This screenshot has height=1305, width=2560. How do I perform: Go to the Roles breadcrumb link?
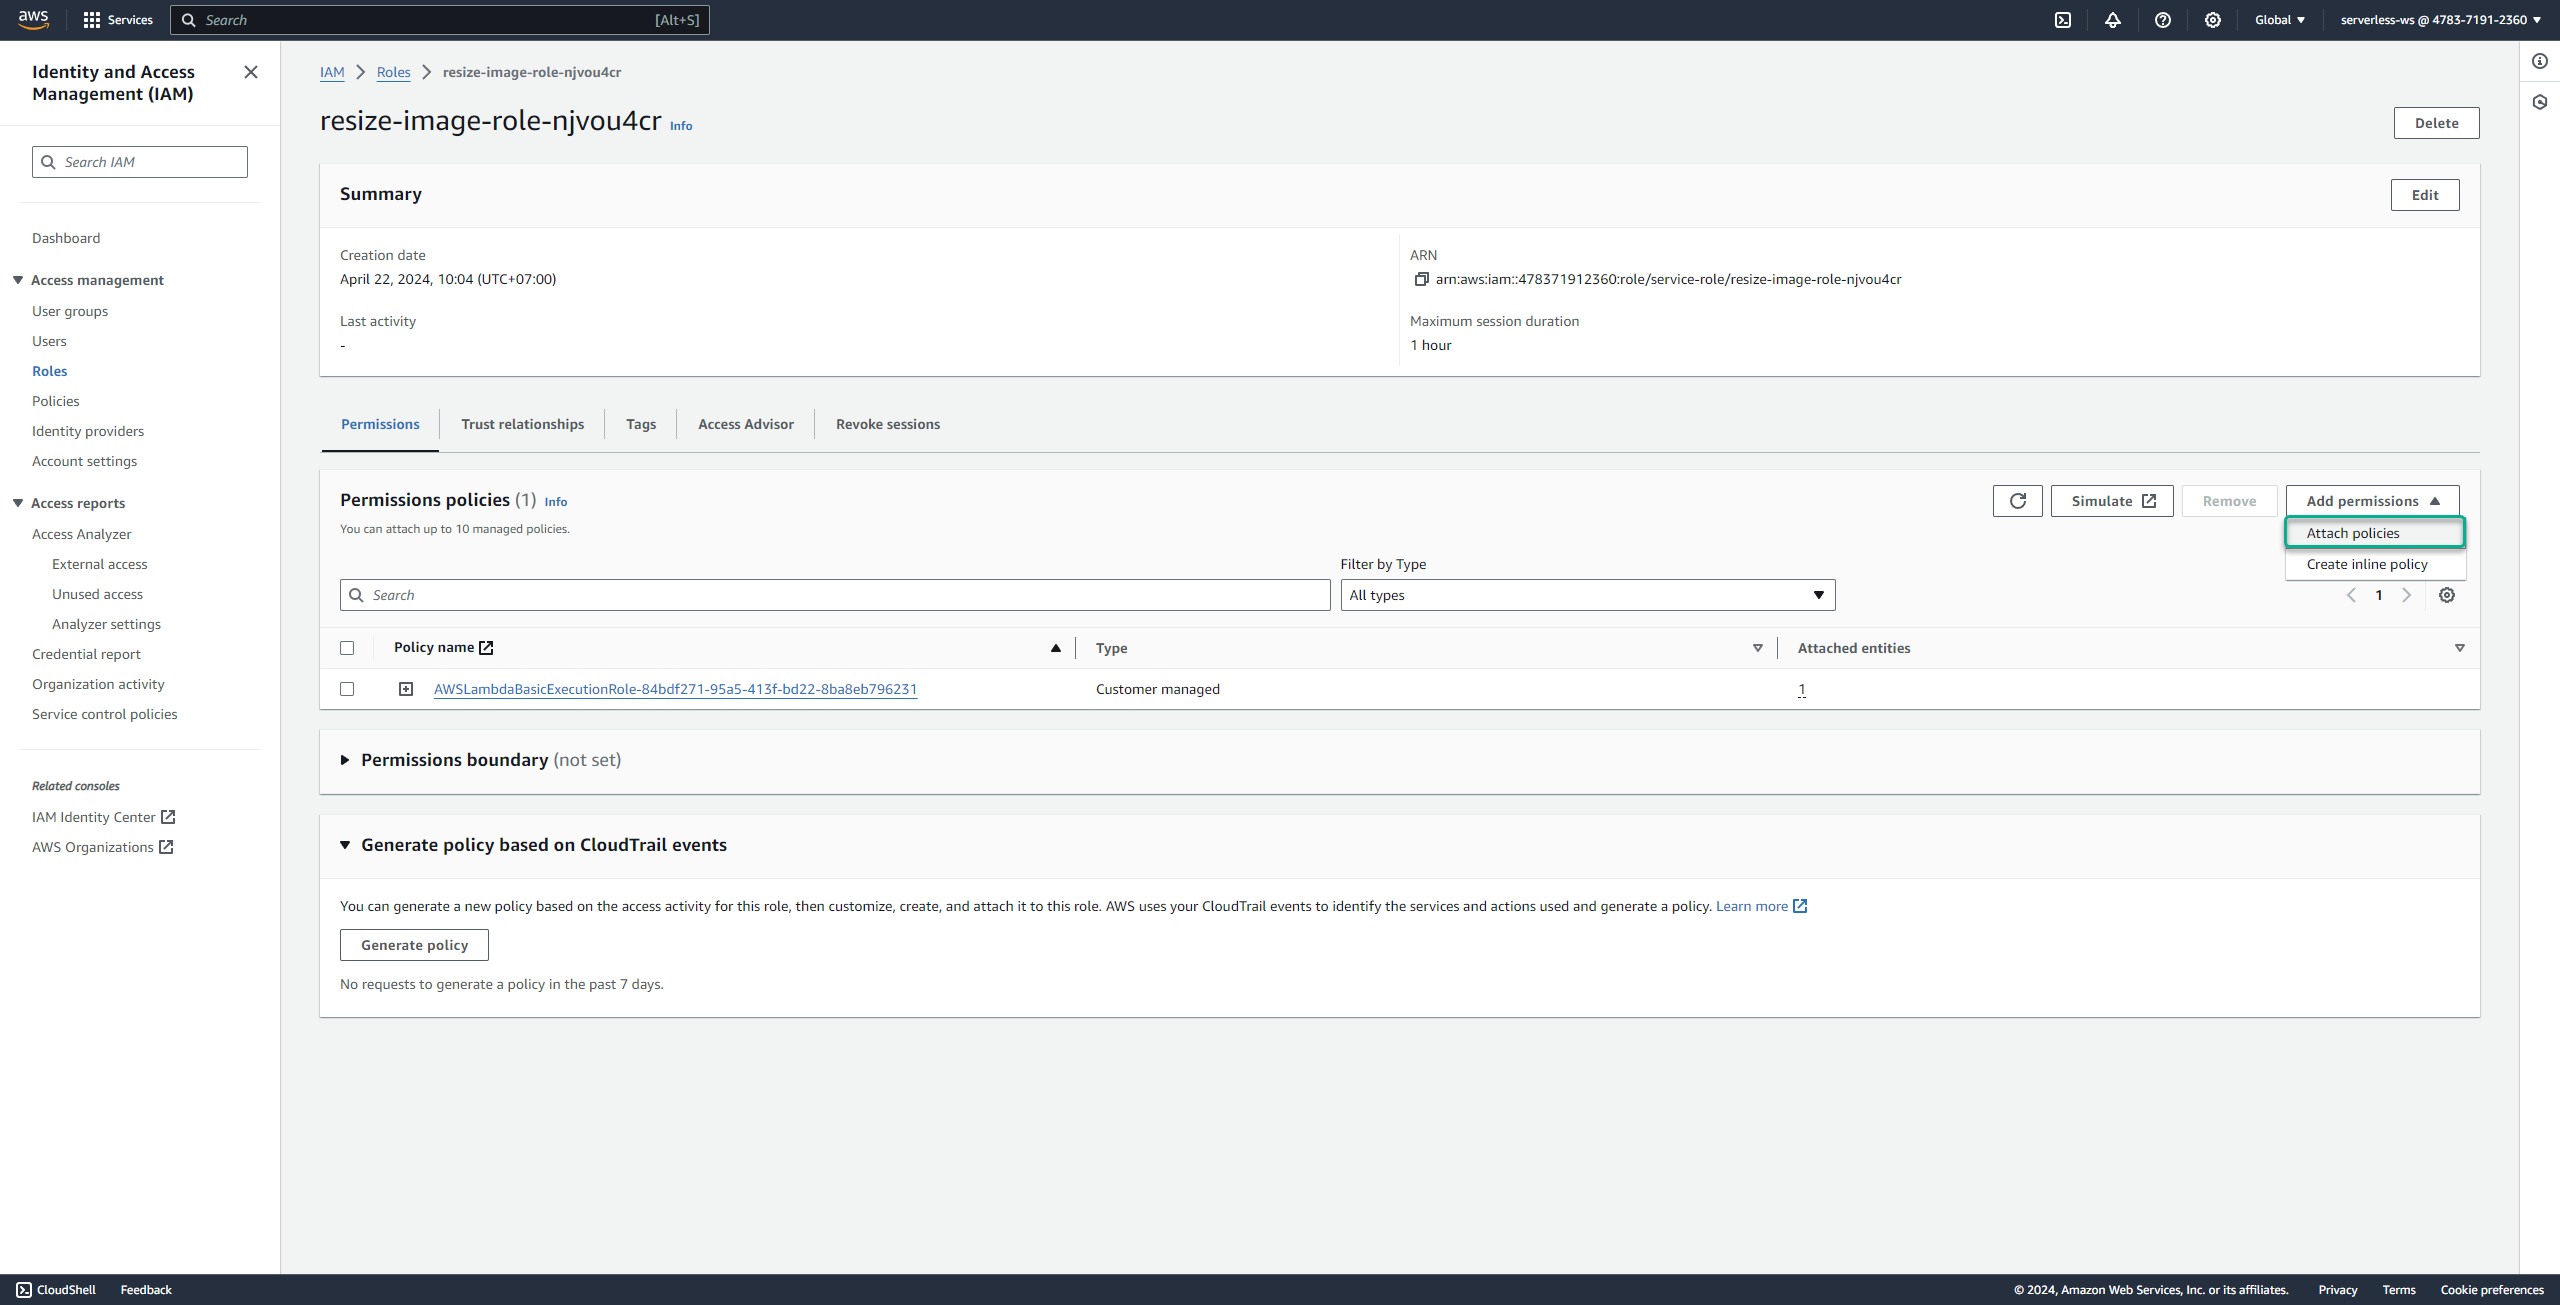[393, 72]
